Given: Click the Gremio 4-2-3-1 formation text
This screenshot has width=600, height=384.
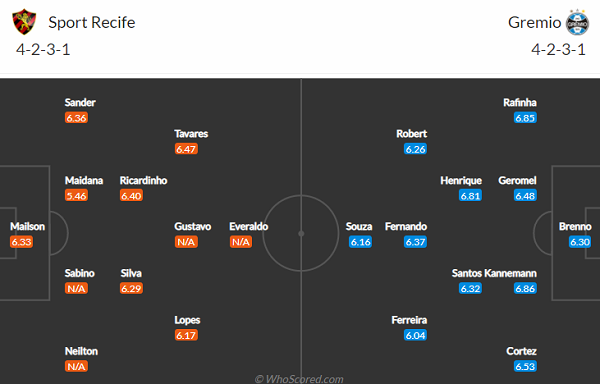Looking at the screenshot, I should click(x=558, y=50).
